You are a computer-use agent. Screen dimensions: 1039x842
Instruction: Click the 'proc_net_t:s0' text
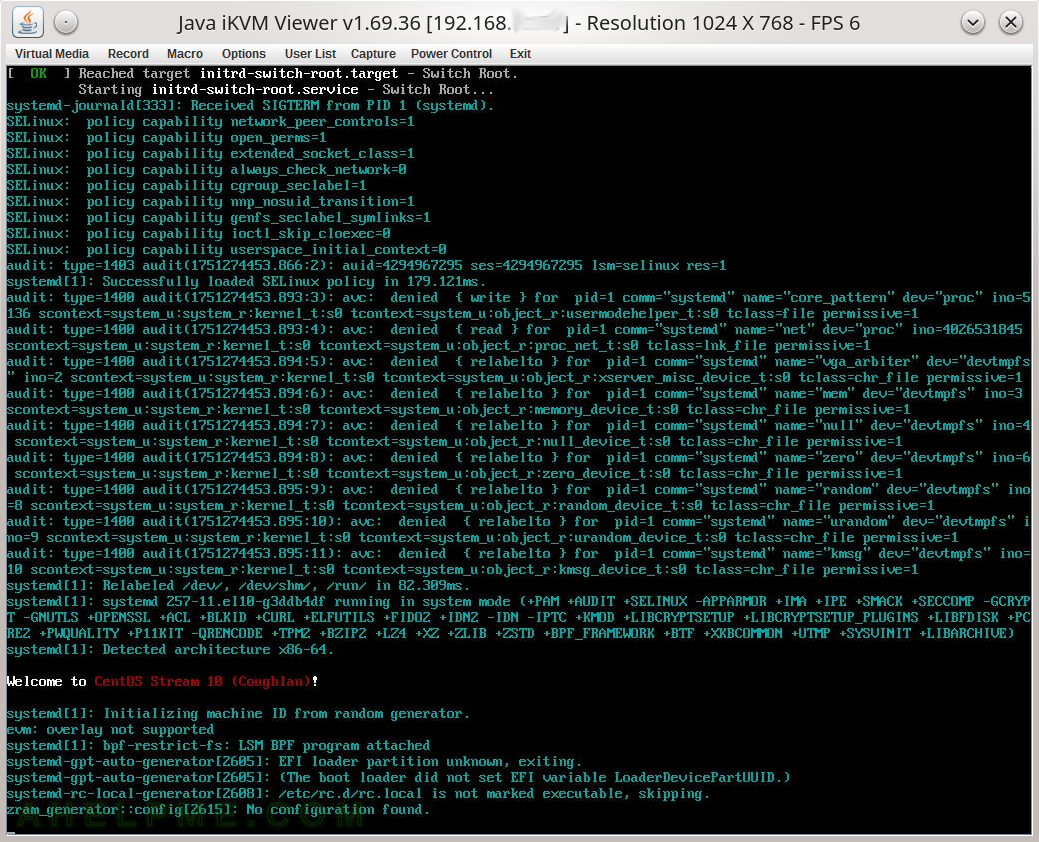tap(586, 345)
